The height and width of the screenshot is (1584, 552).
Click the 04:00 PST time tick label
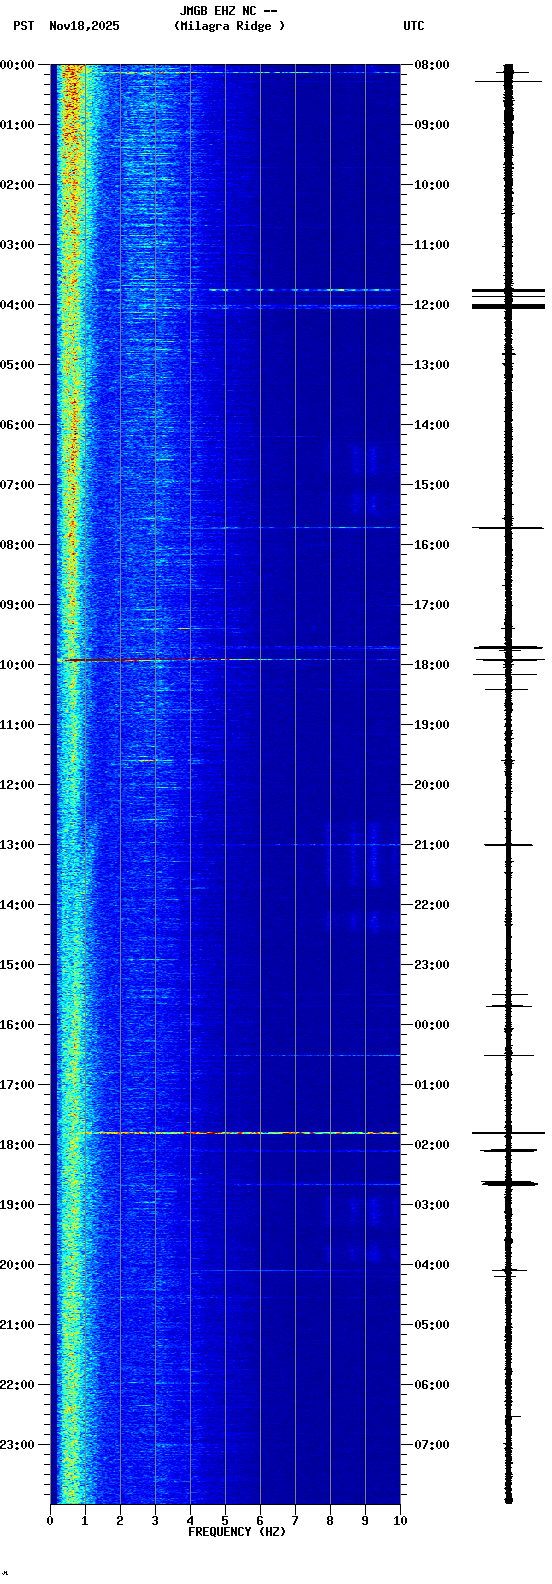click(17, 305)
